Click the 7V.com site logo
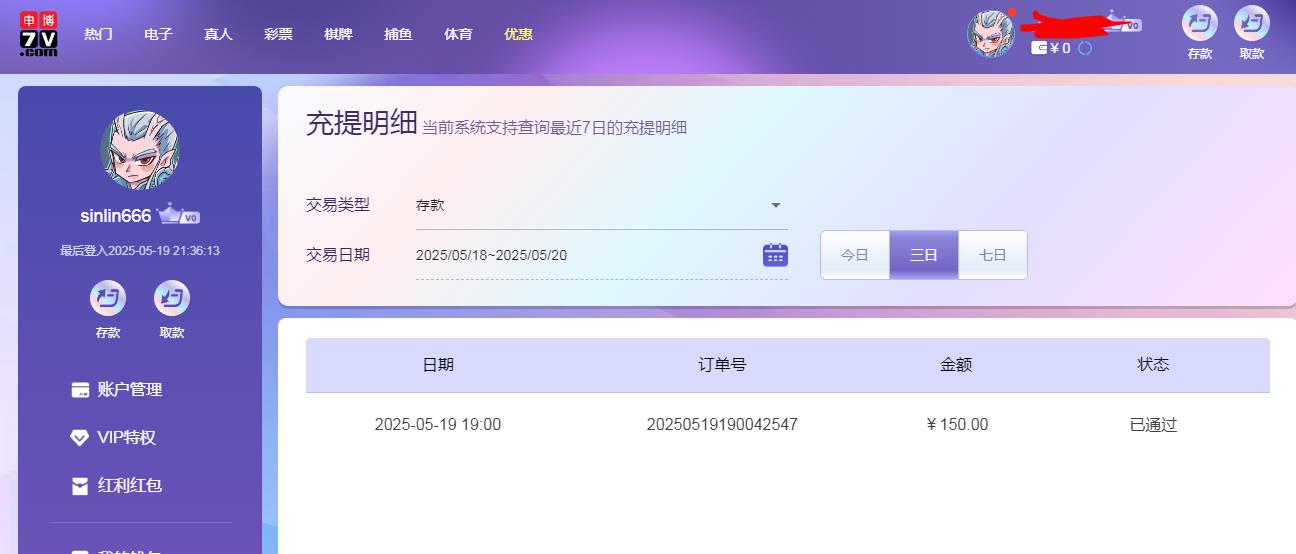The height and width of the screenshot is (554, 1296). point(38,34)
